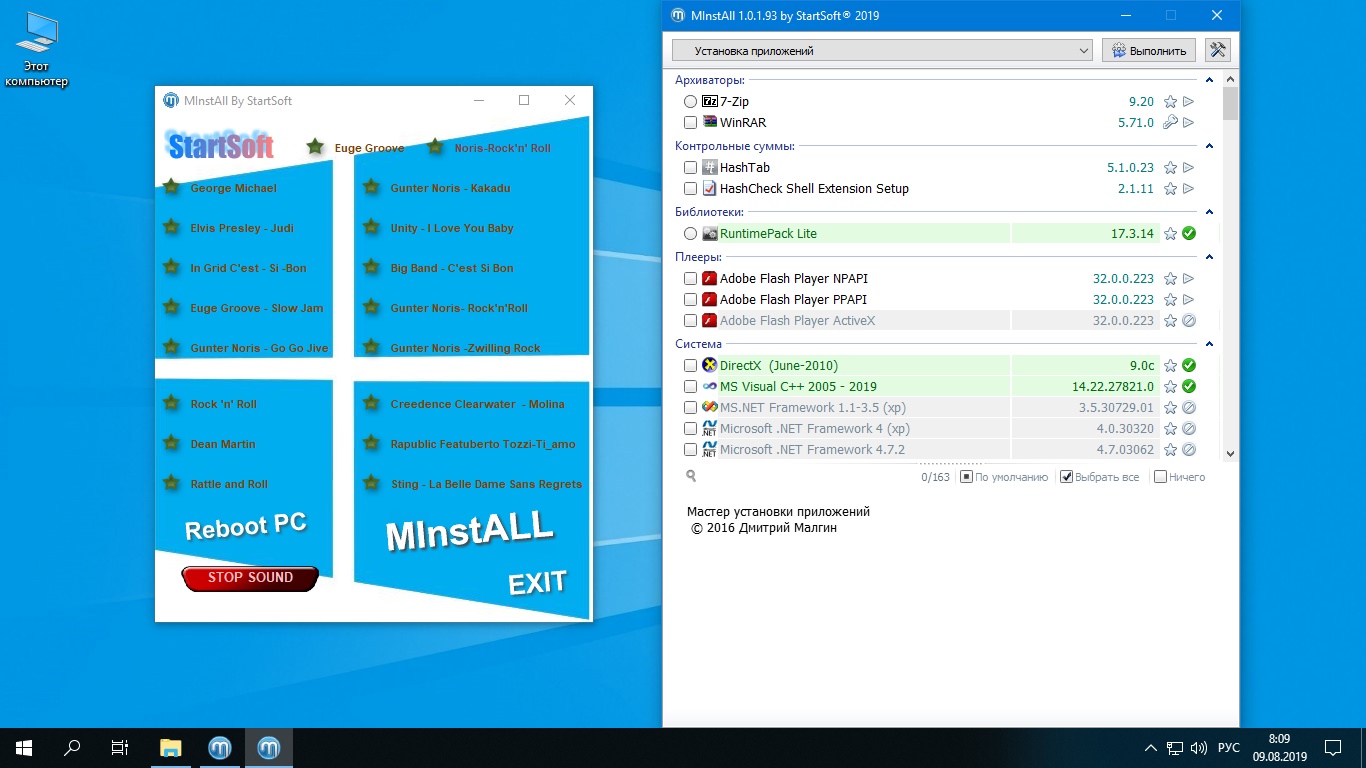Open Этот компьютер desktop icon

click(36, 50)
